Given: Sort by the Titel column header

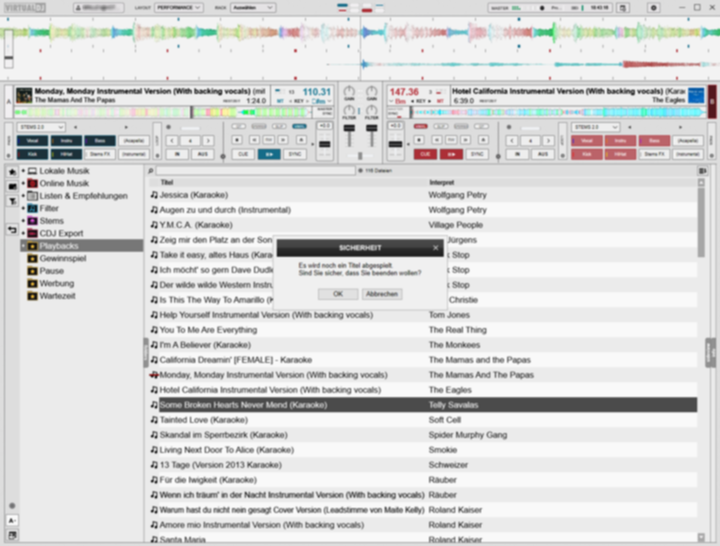Looking at the screenshot, I should (167, 182).
